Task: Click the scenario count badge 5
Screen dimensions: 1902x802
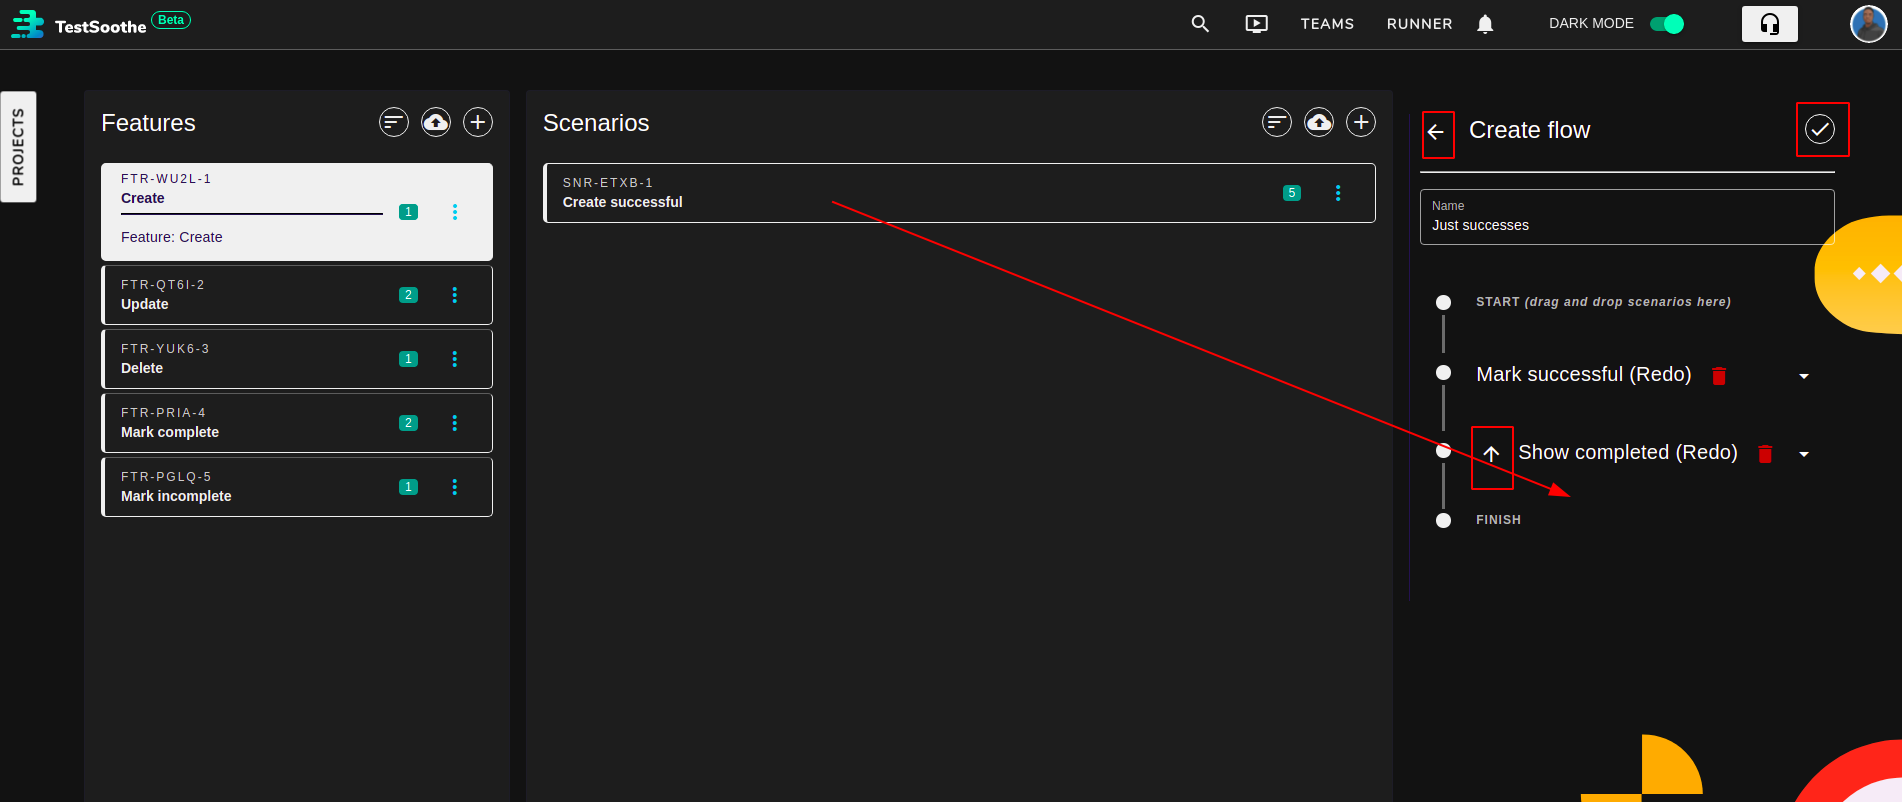Action: (x=1292, y=193)
